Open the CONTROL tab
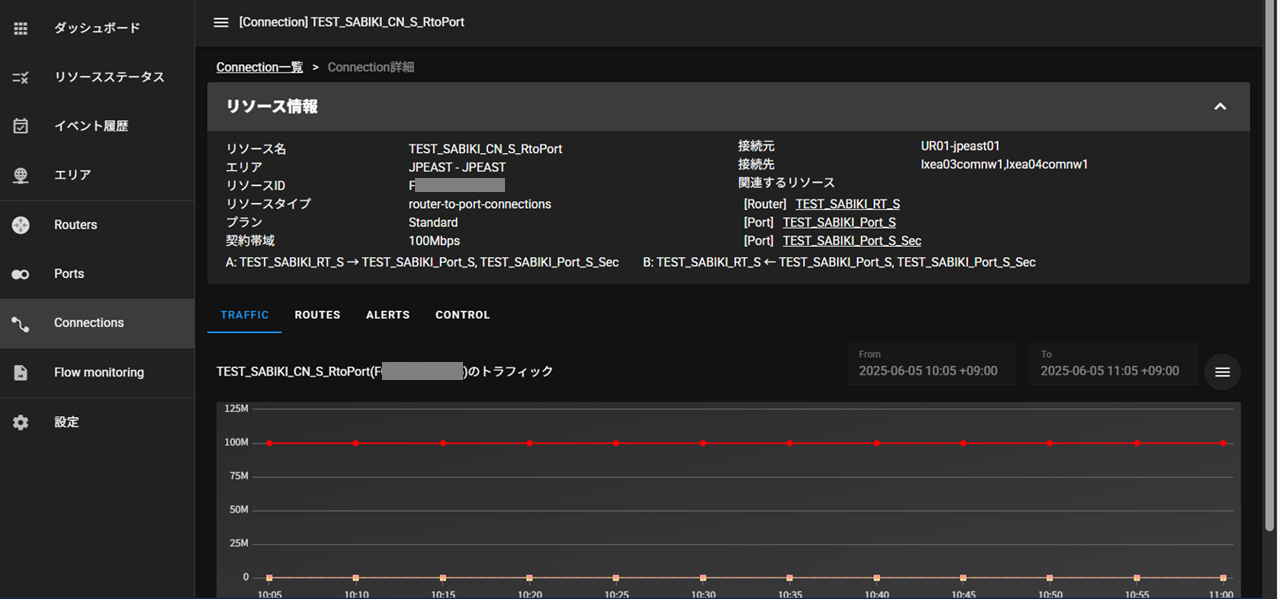The width and height of the screenshot is (1280, 599). pyautogui.click(x=462, y=315)
